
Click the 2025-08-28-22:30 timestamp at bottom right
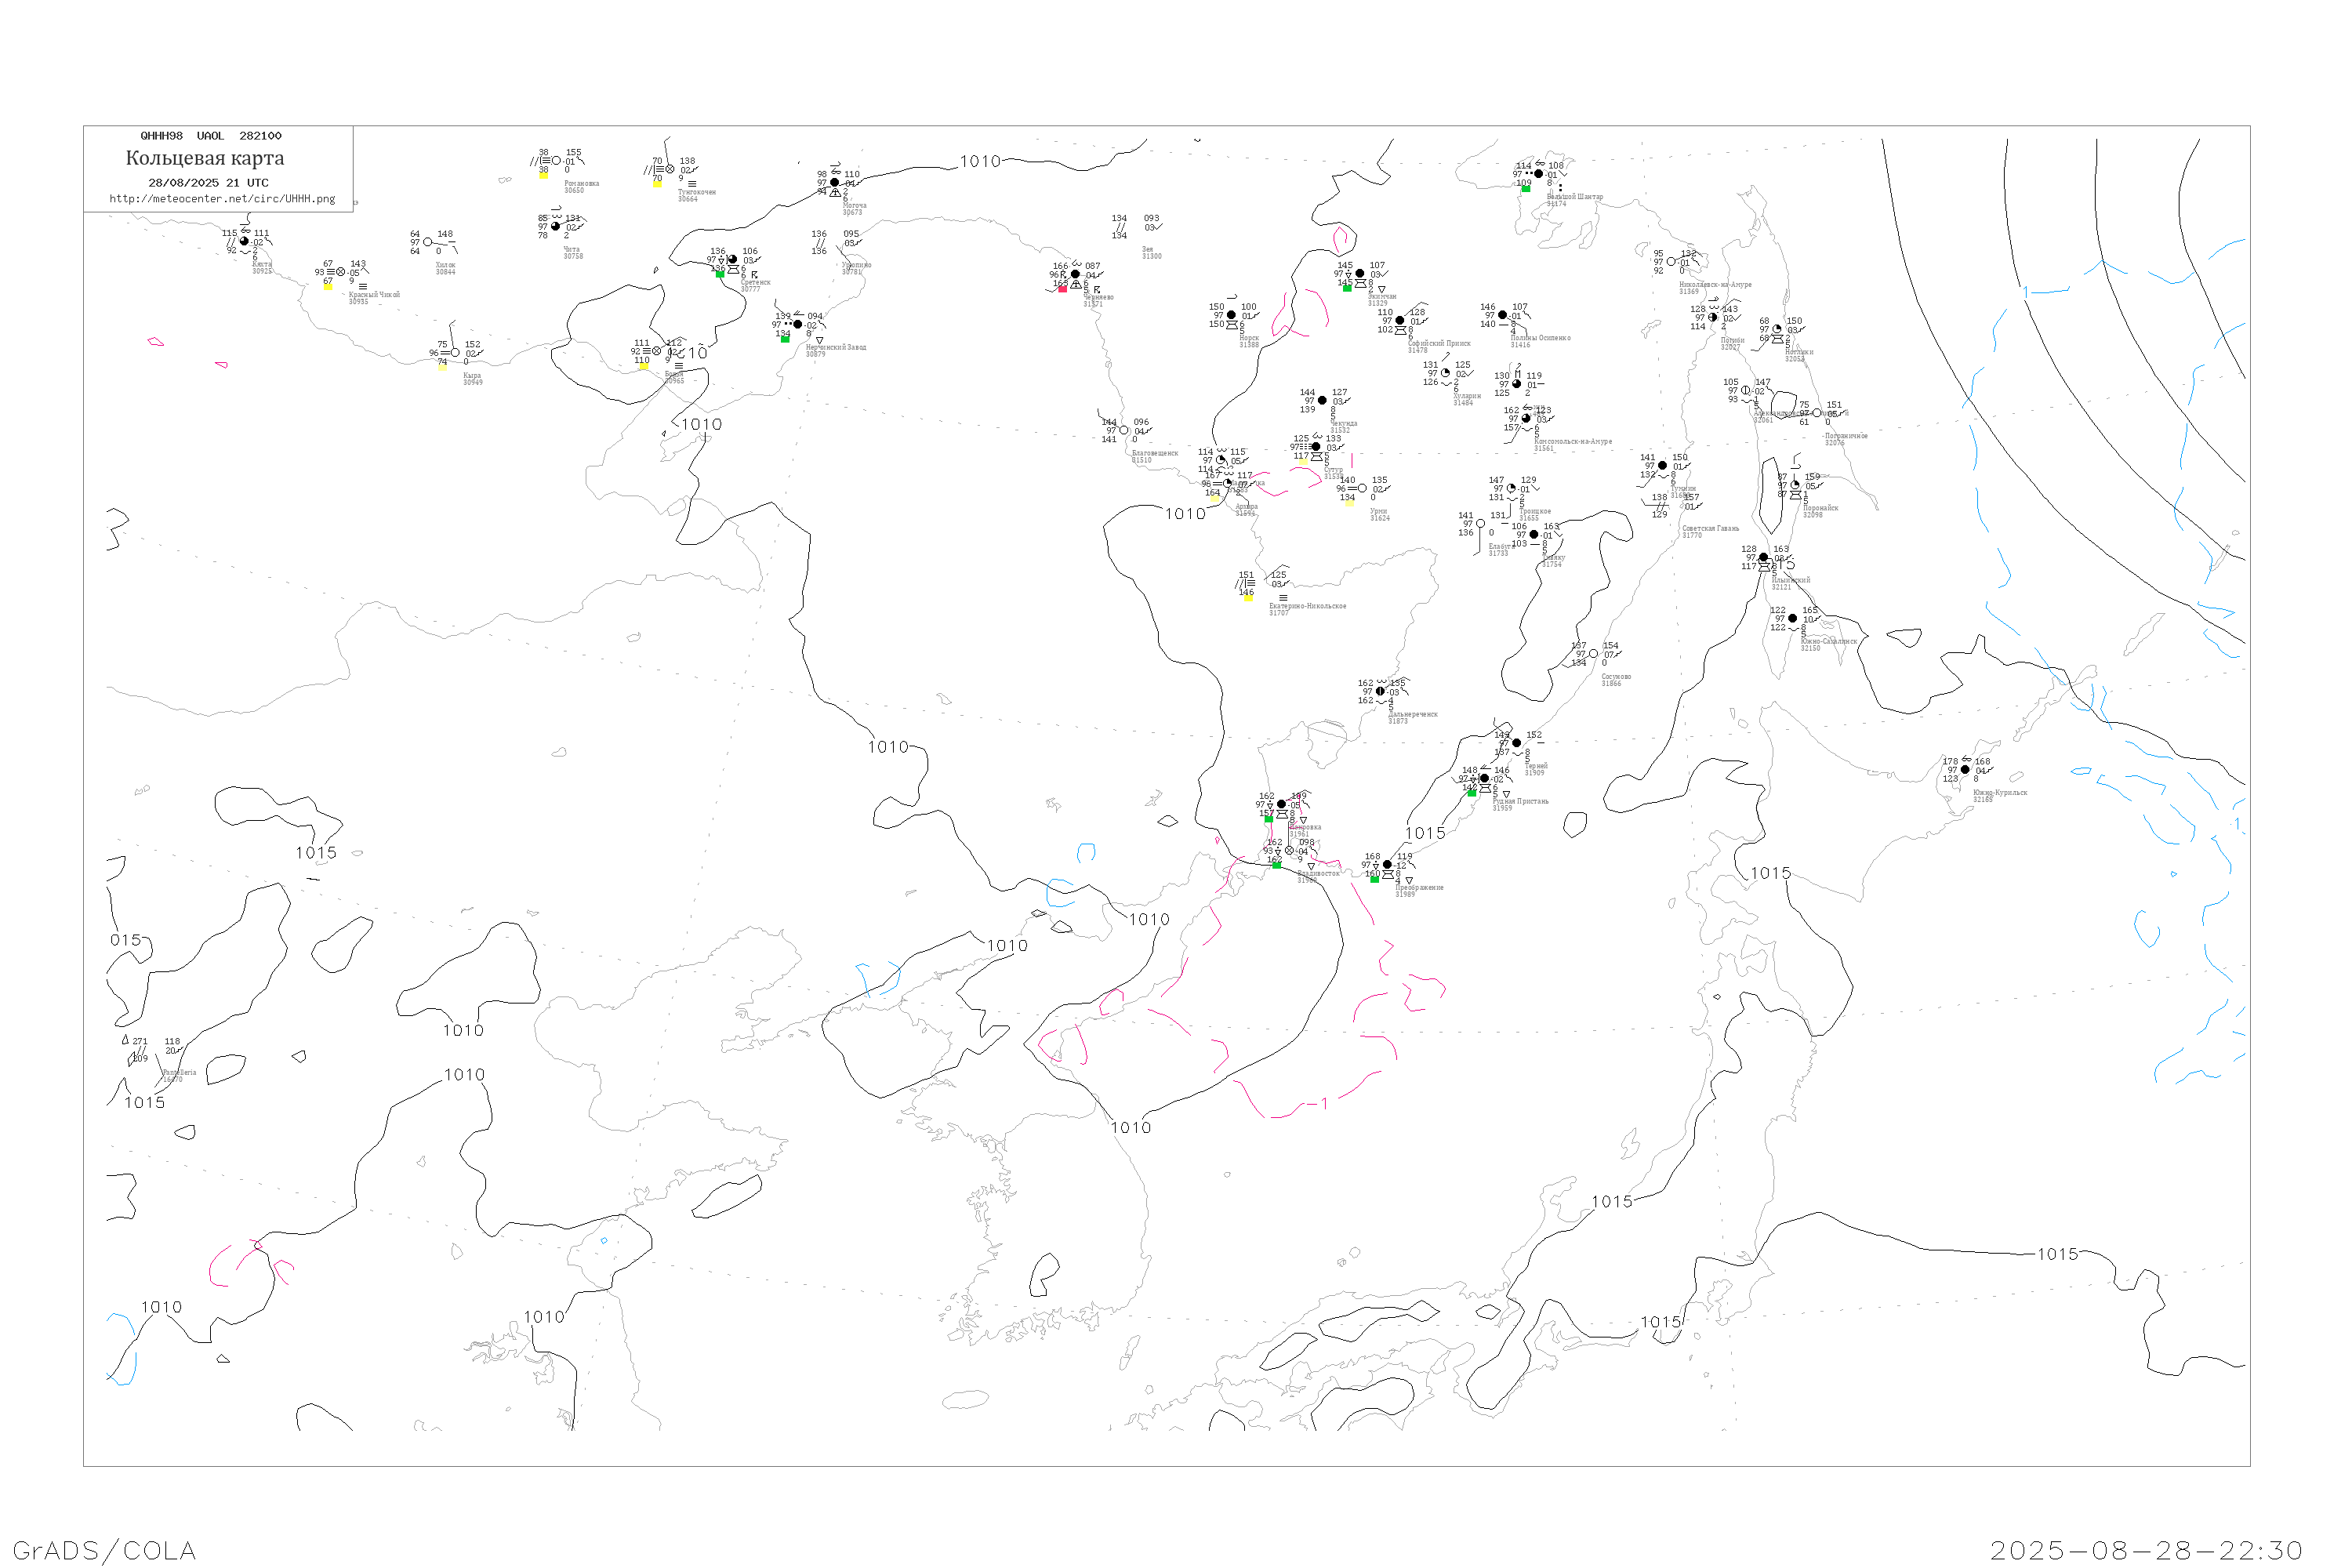(x=2146, y=1550)
